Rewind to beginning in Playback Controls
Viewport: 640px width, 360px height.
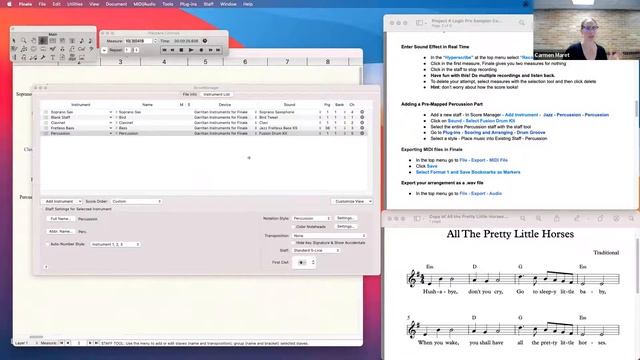(x=164, y=50)
